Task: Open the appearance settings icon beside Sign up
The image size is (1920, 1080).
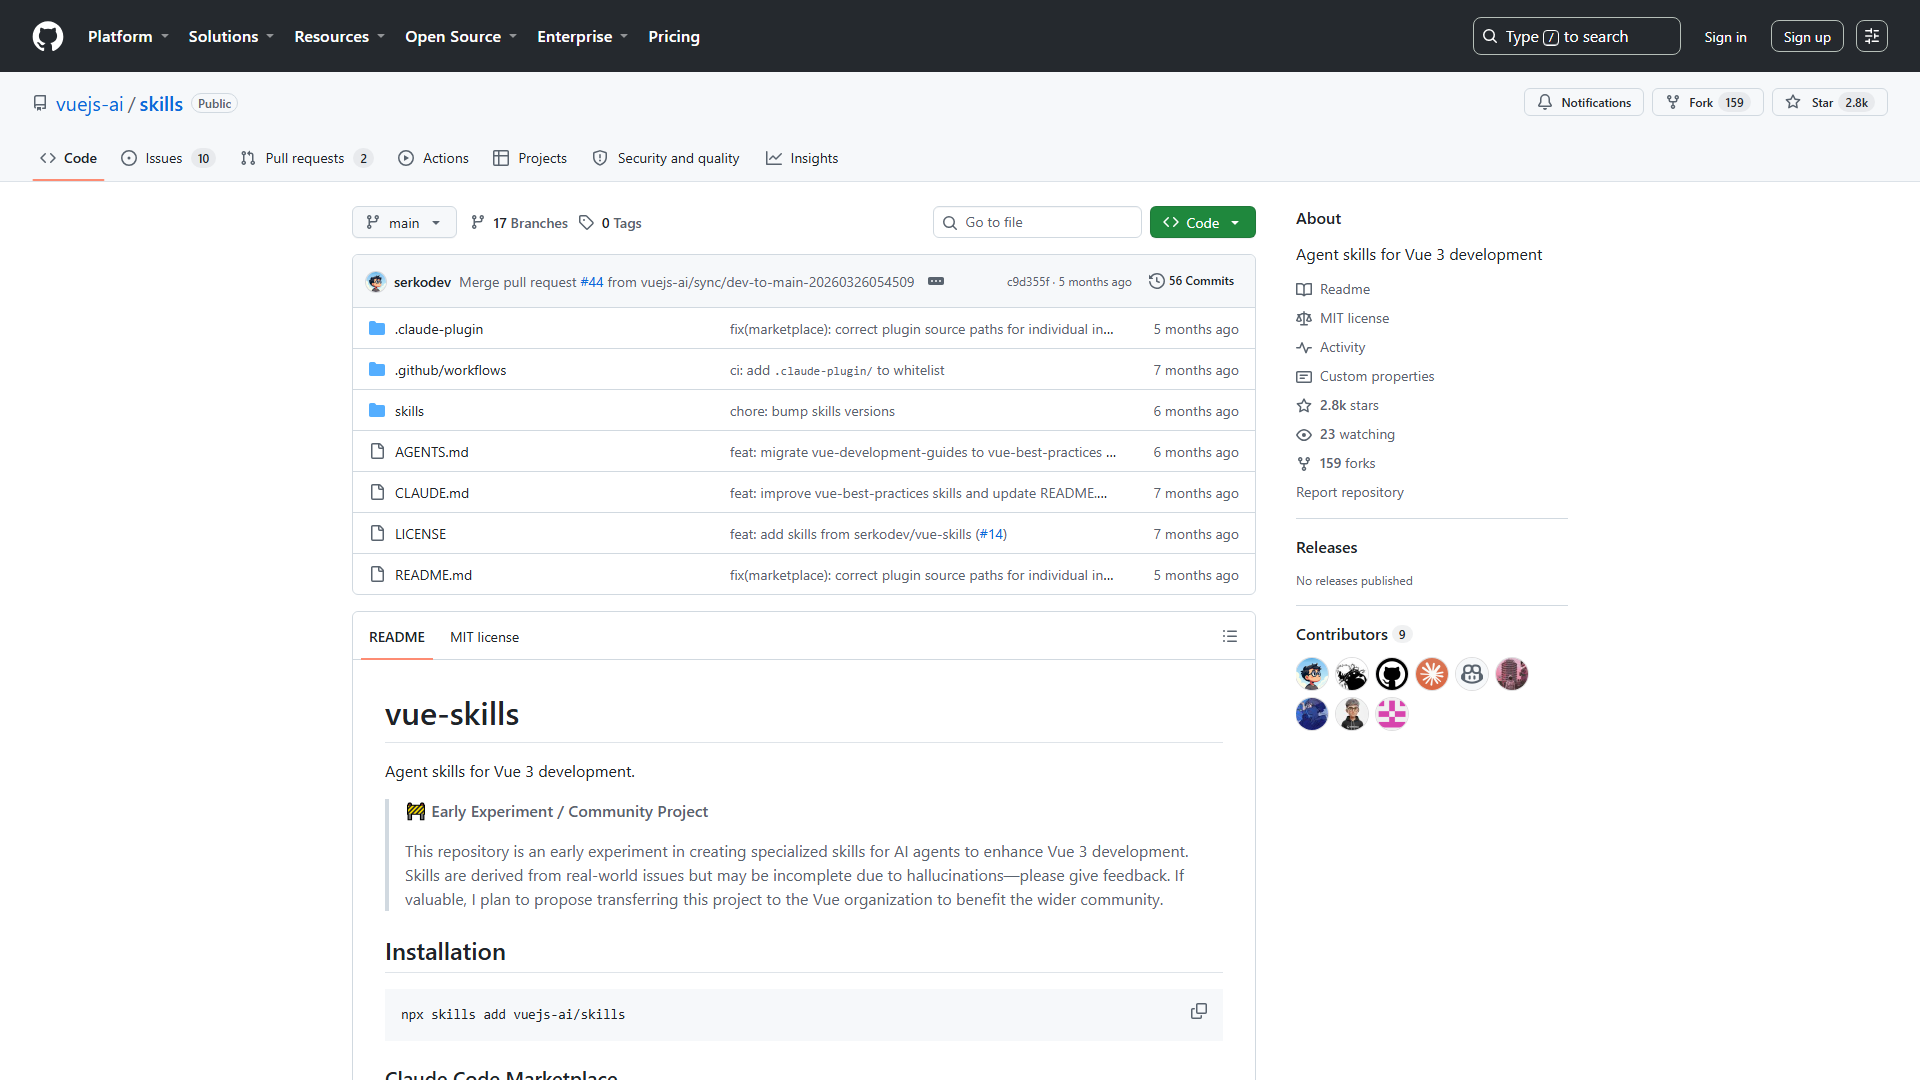Action: click(1871, 36)
